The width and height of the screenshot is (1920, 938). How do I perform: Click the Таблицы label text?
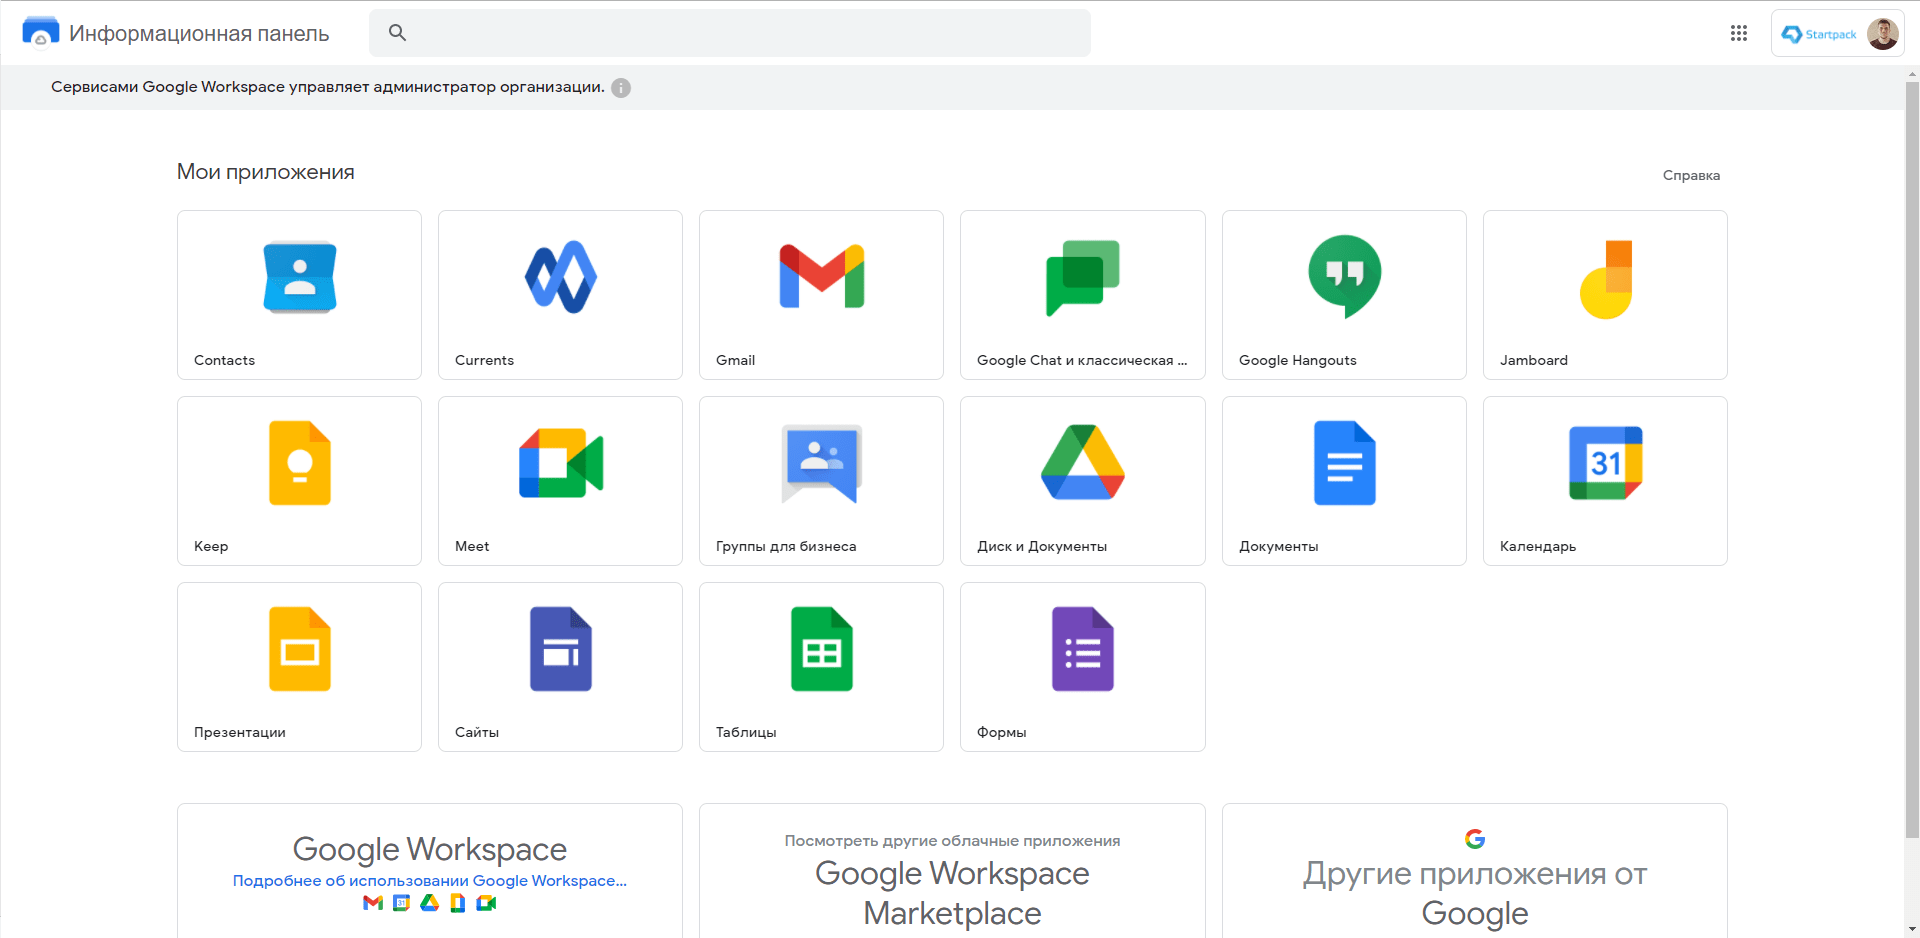[x=746, y=732]
